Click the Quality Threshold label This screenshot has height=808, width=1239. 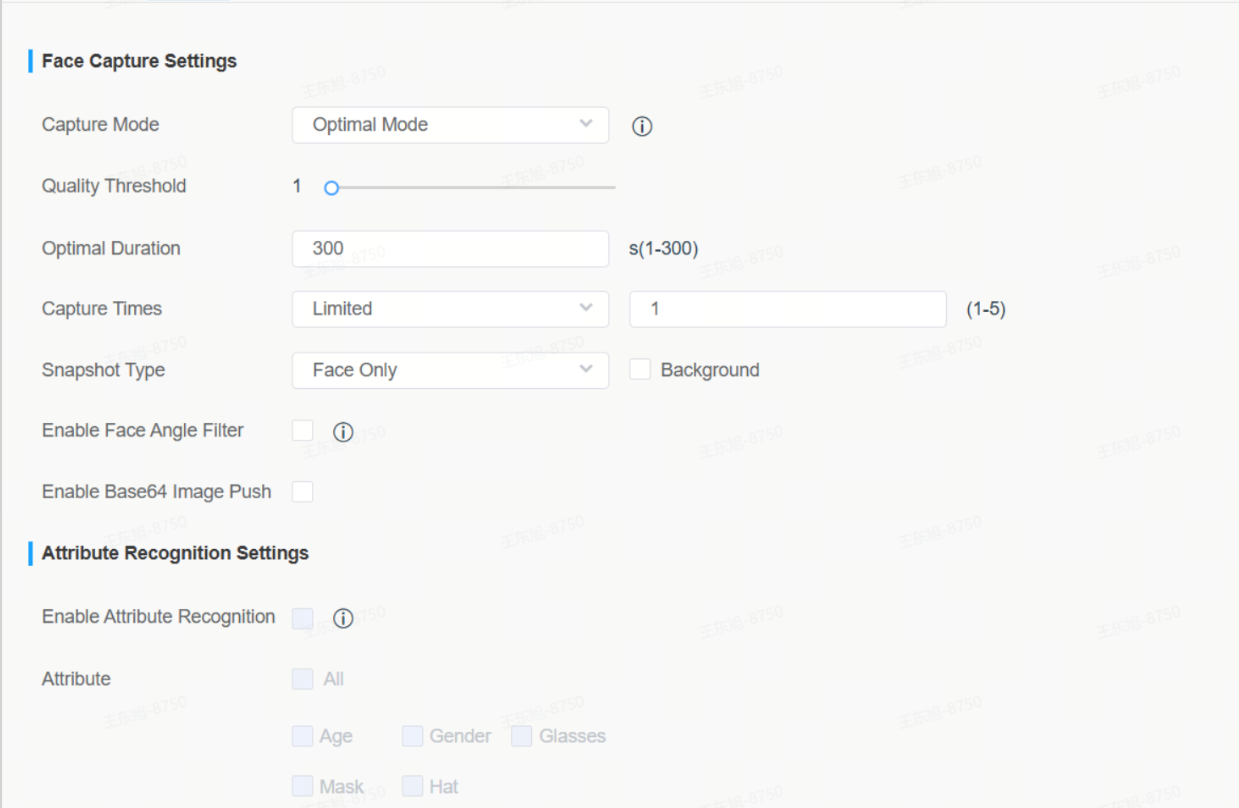click(114, 186)
